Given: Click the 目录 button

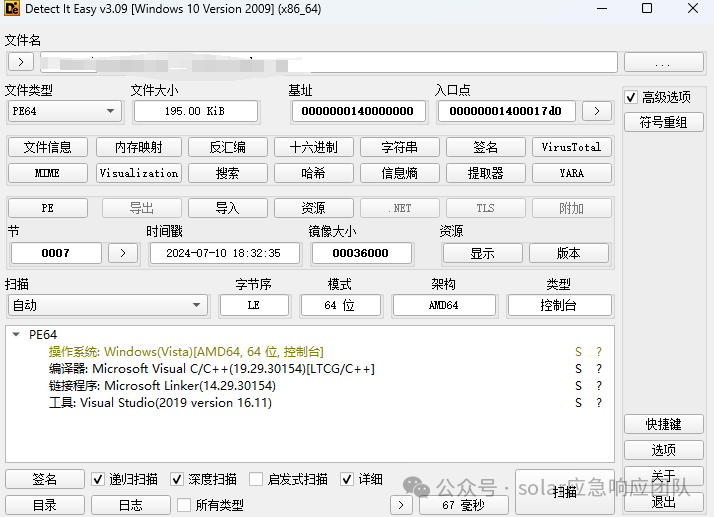Looking at the screenshot, I should coord(45,505).
